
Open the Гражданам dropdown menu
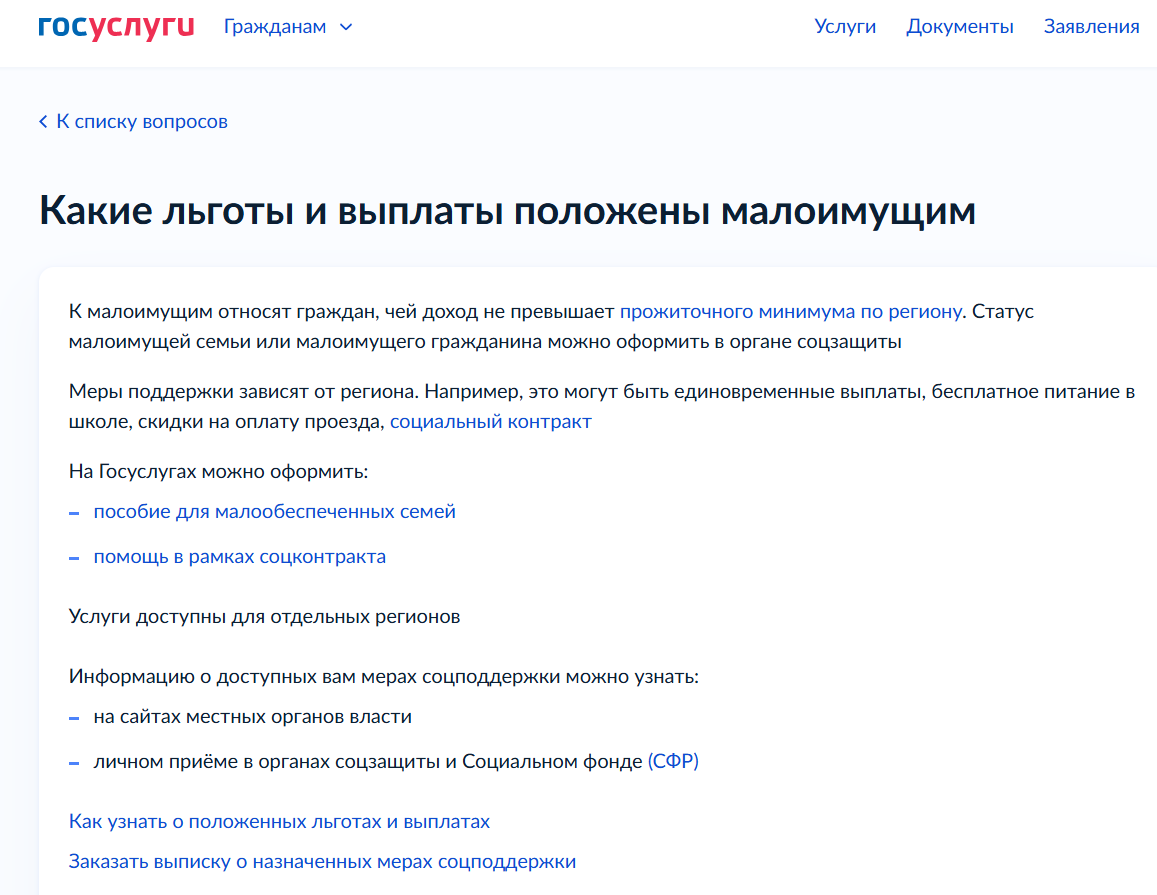tap(275, 27)
